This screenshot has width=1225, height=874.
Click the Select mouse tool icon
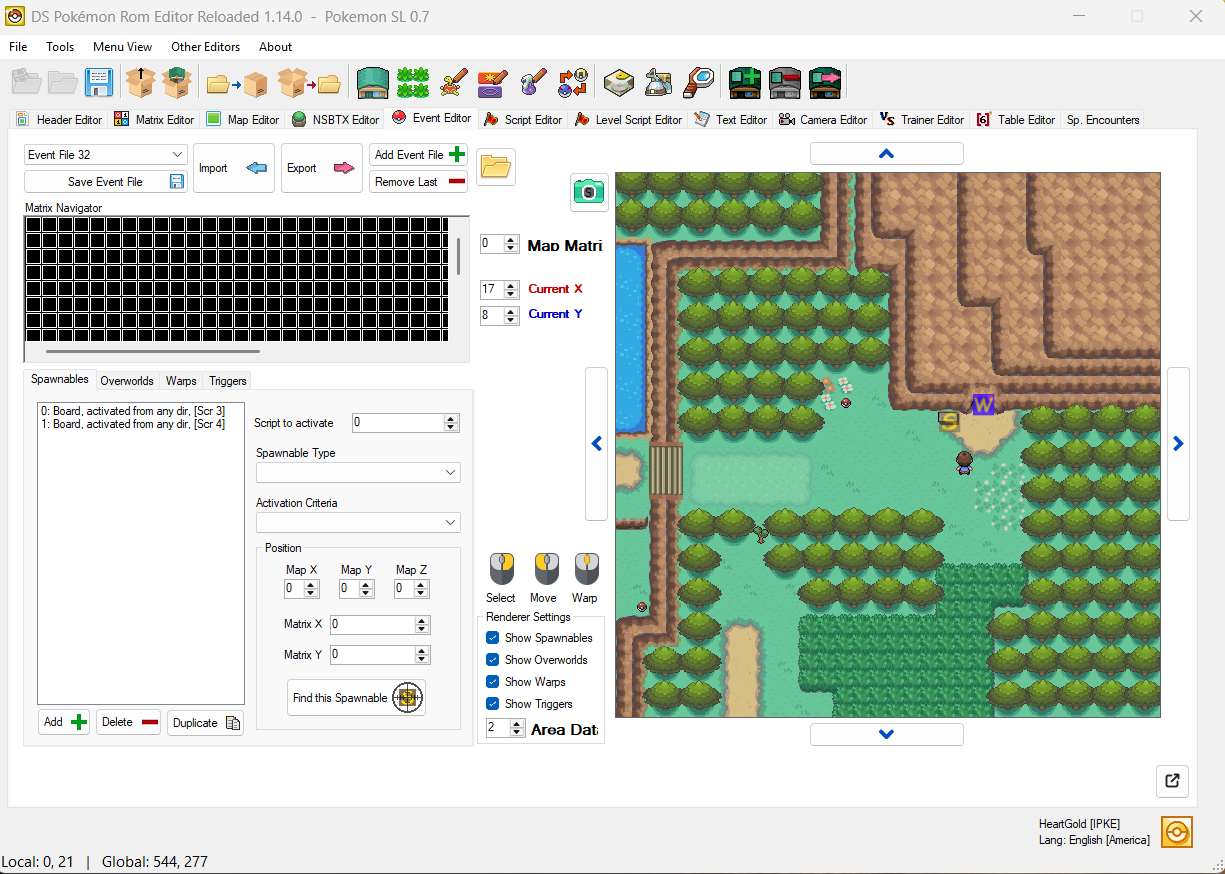click(x=501, y=570)
